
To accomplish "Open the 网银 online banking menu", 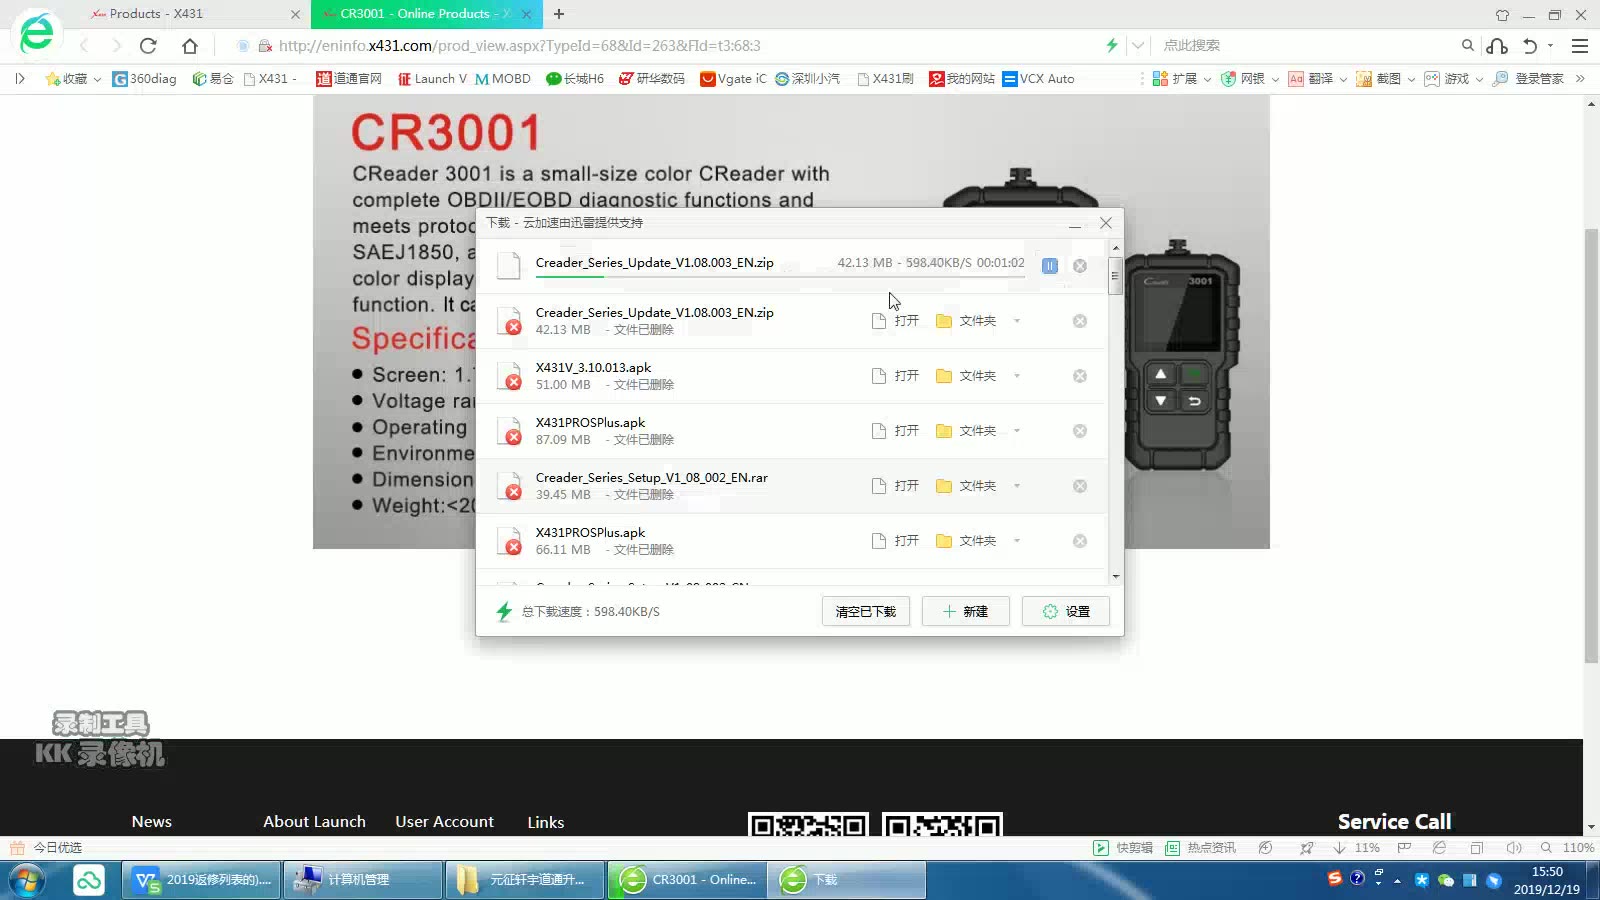I will tap(1250, 79).
